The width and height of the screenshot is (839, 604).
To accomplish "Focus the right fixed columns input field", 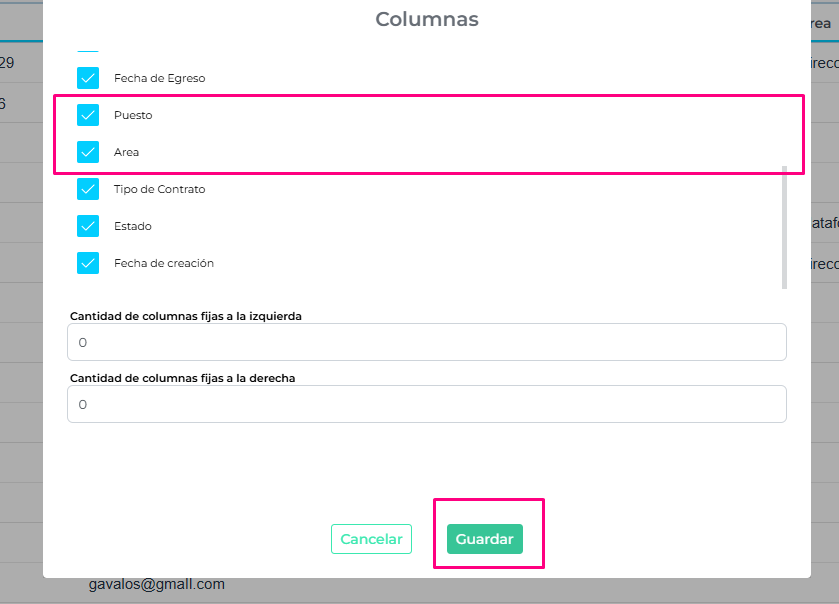I will (x=427, y=404).
